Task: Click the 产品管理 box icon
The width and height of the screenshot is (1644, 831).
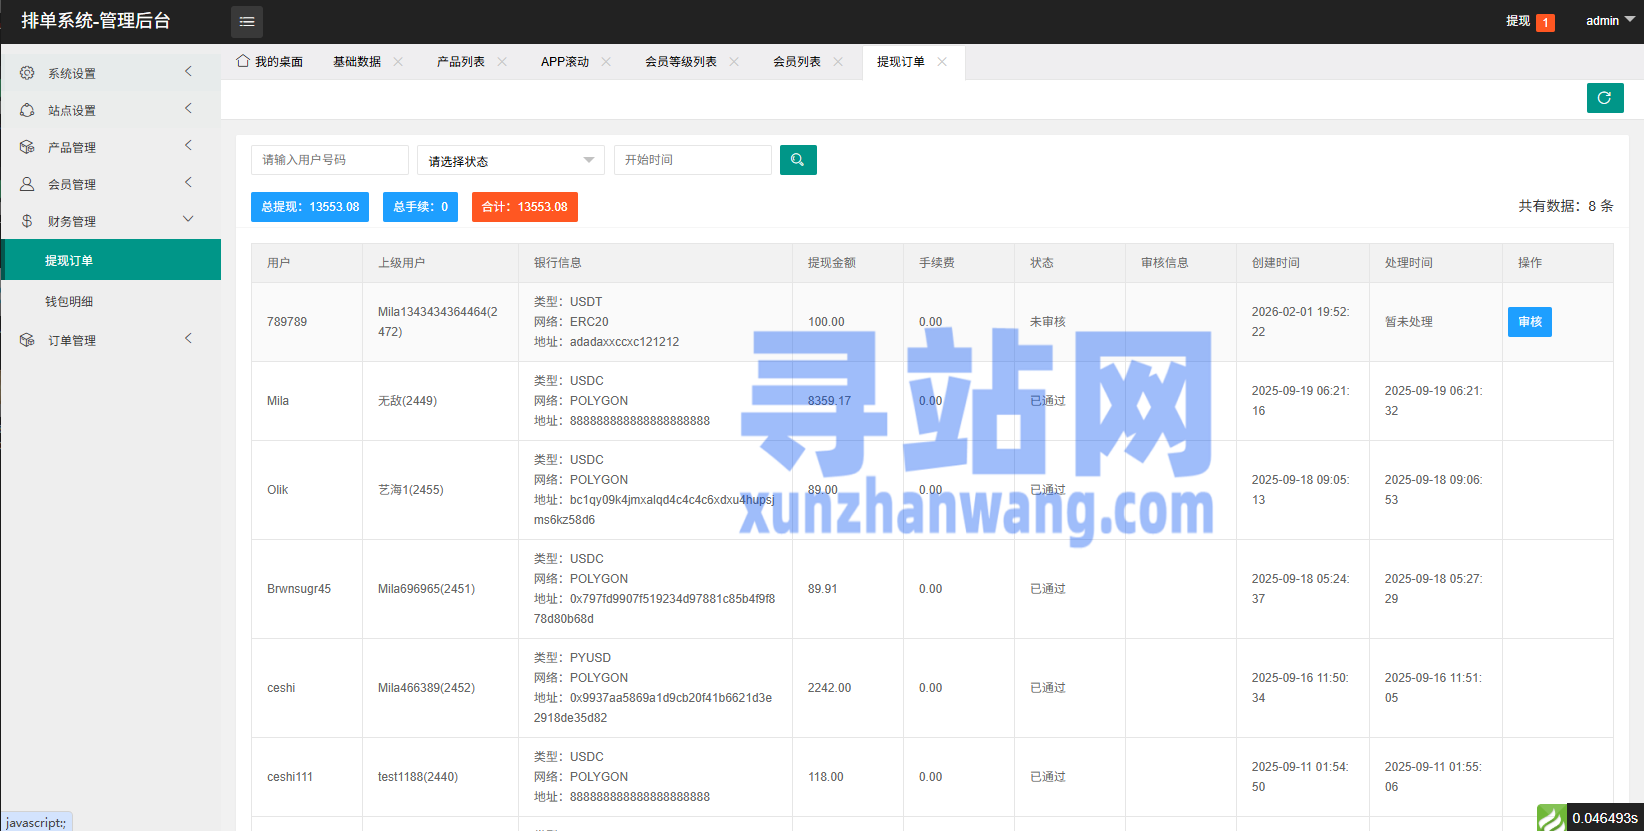Action: coord(27,147)
